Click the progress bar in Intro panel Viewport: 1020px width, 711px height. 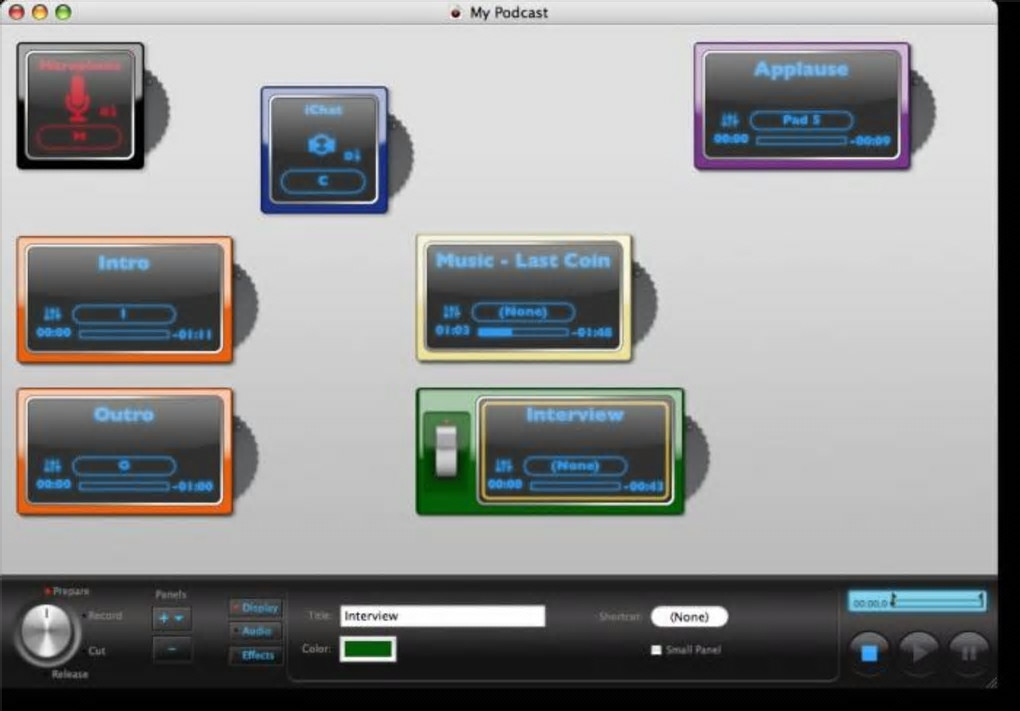124,334
